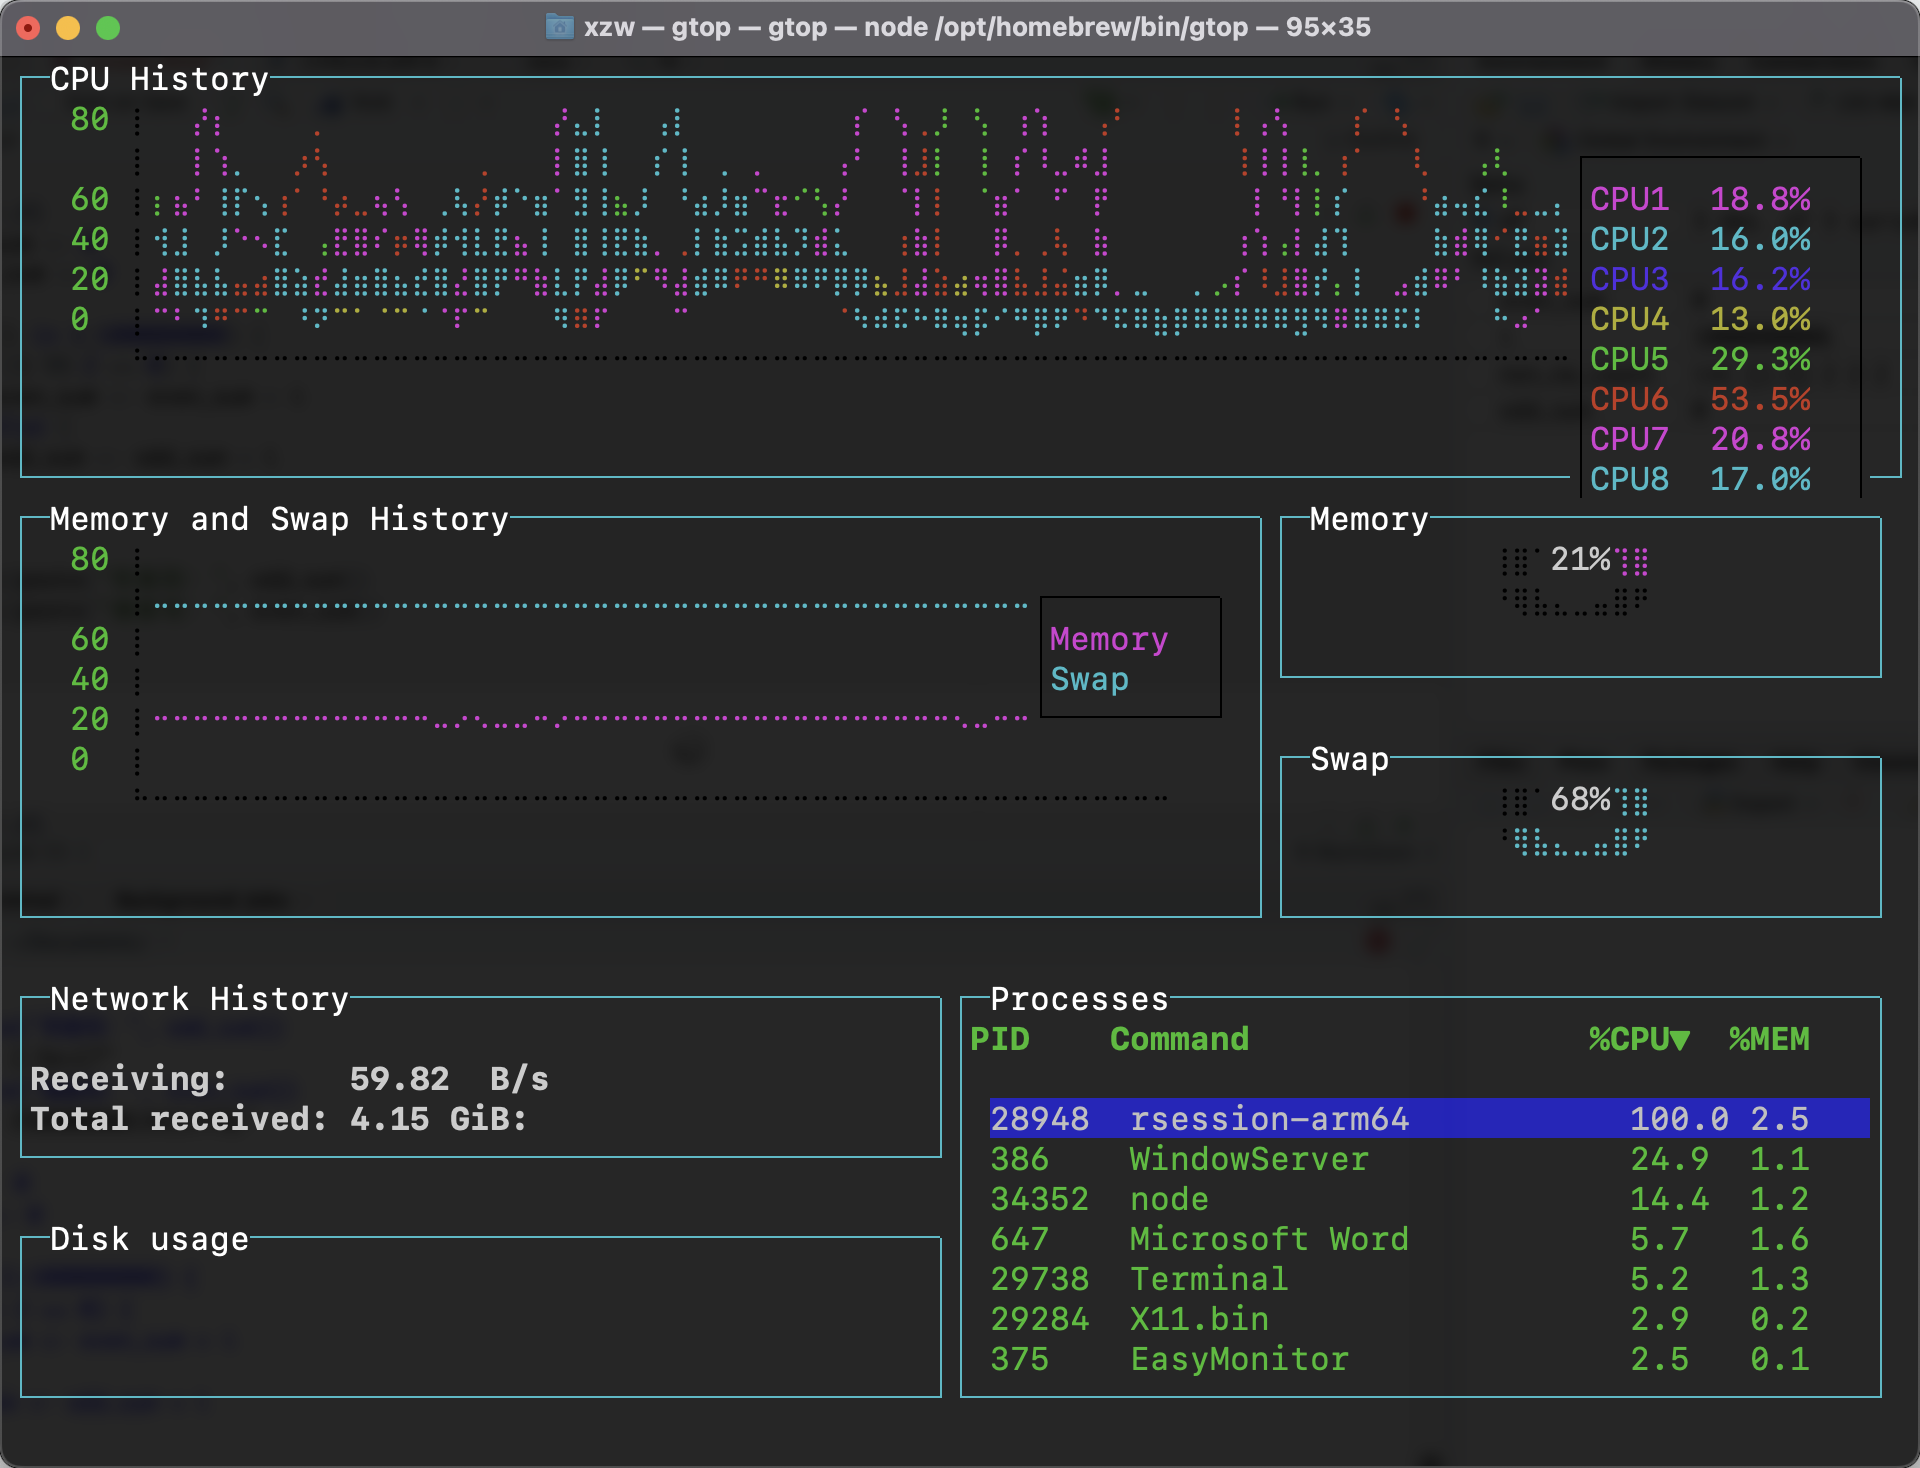The height and width of the screenshot is (1468, 1920).
Task: Click the 68% swap donut gauge
Action: click(x=1575, y=819)
